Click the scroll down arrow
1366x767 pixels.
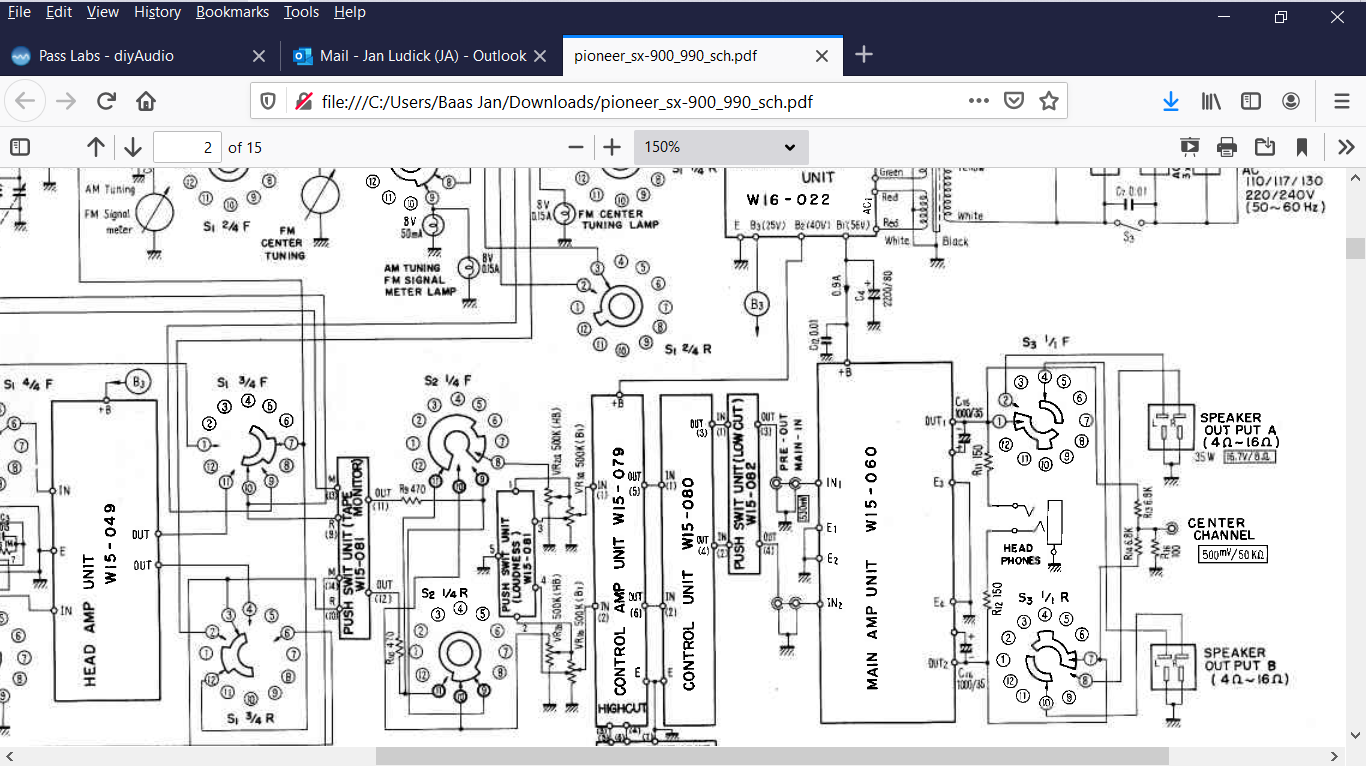pyautogui.click(x=1356, y=736)
